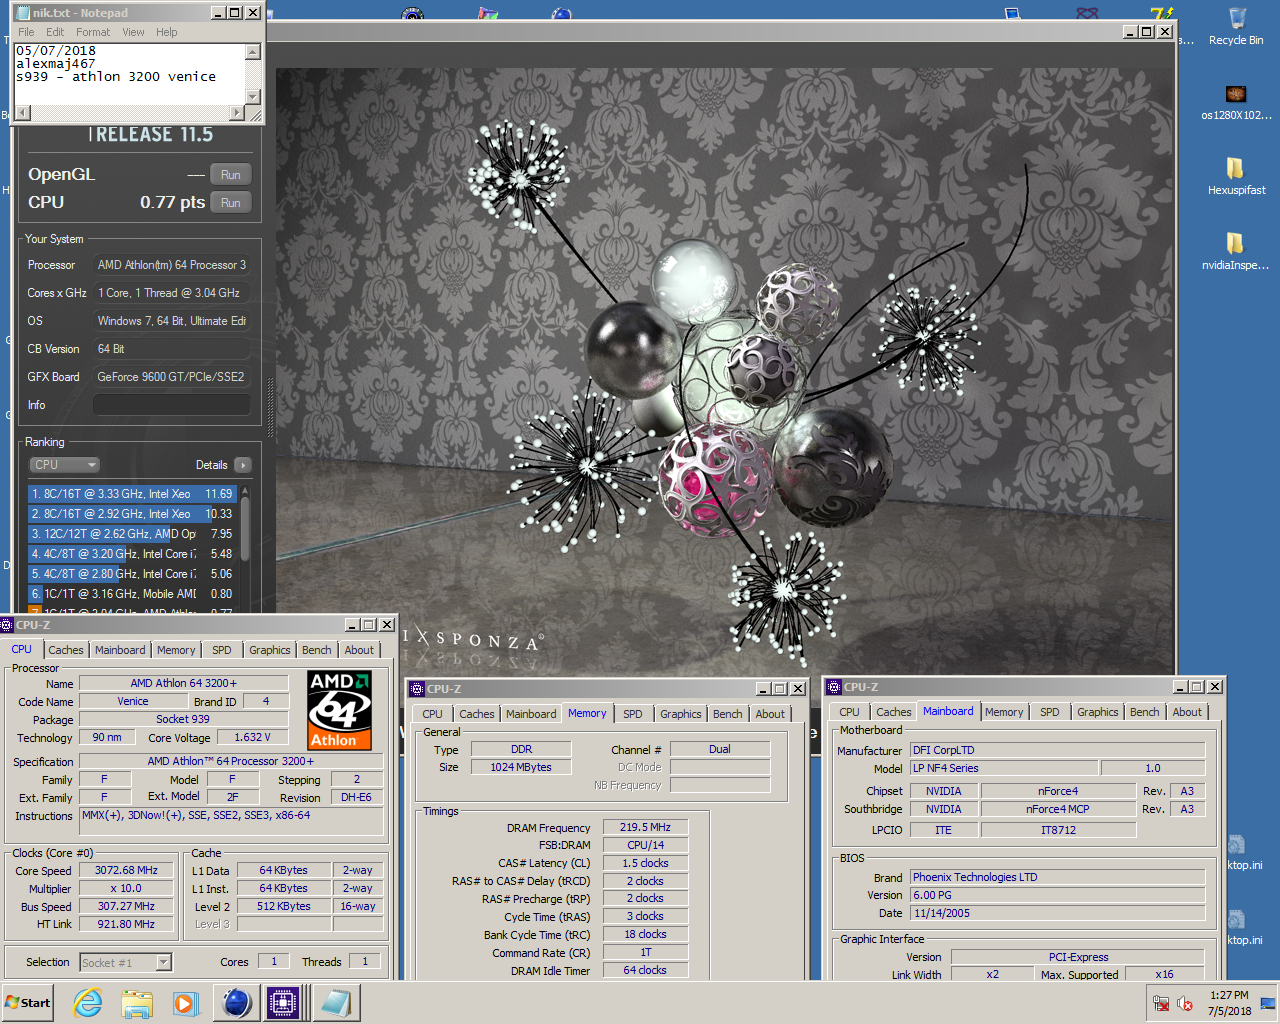The image size is (1280, 1024).
Task: Select ranking row 8C/16T @ 3.33 GHz
Action: click(x=132, y=494)
